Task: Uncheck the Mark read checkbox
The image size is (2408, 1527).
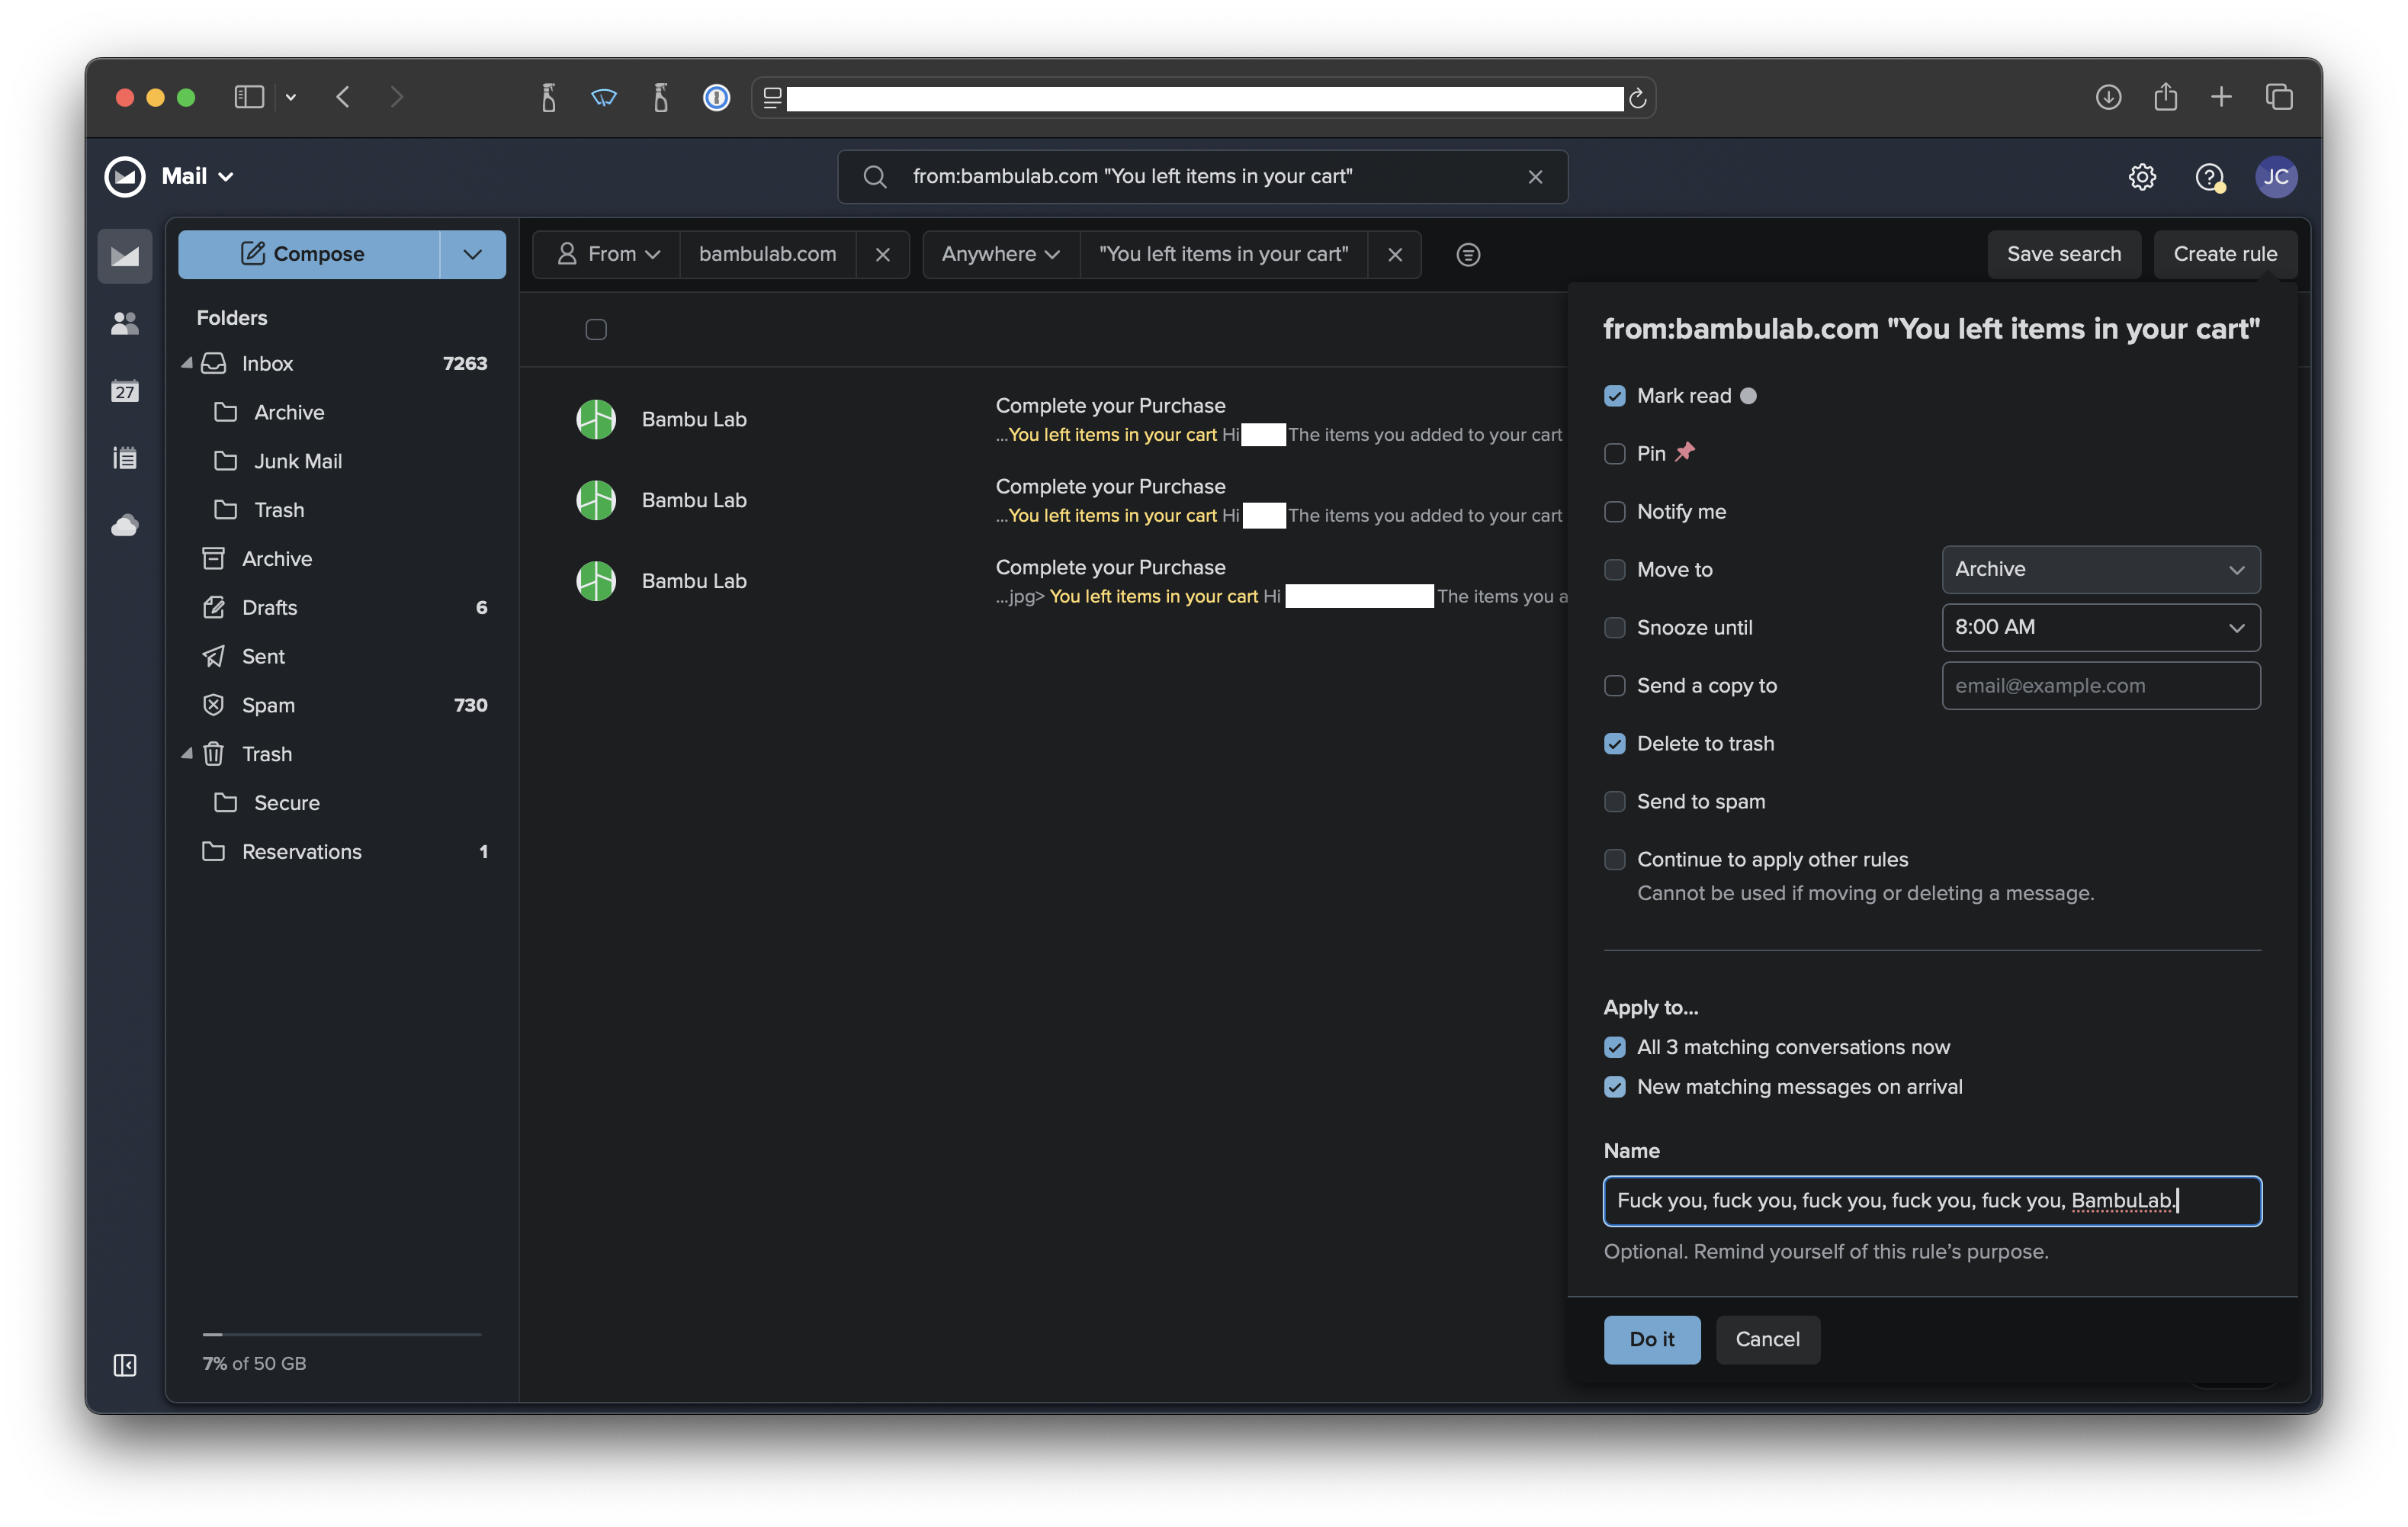Action: point(1614,396)
